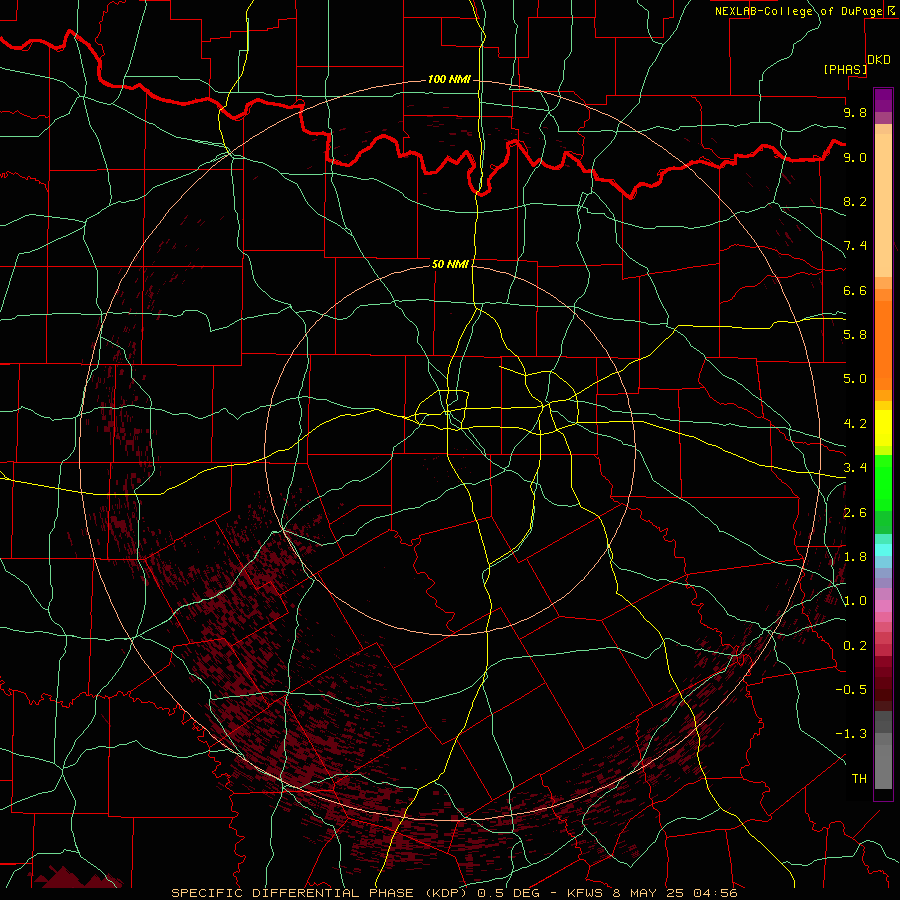
Task: Click the 5.0 legend value
Action: (x=855, y=379)
